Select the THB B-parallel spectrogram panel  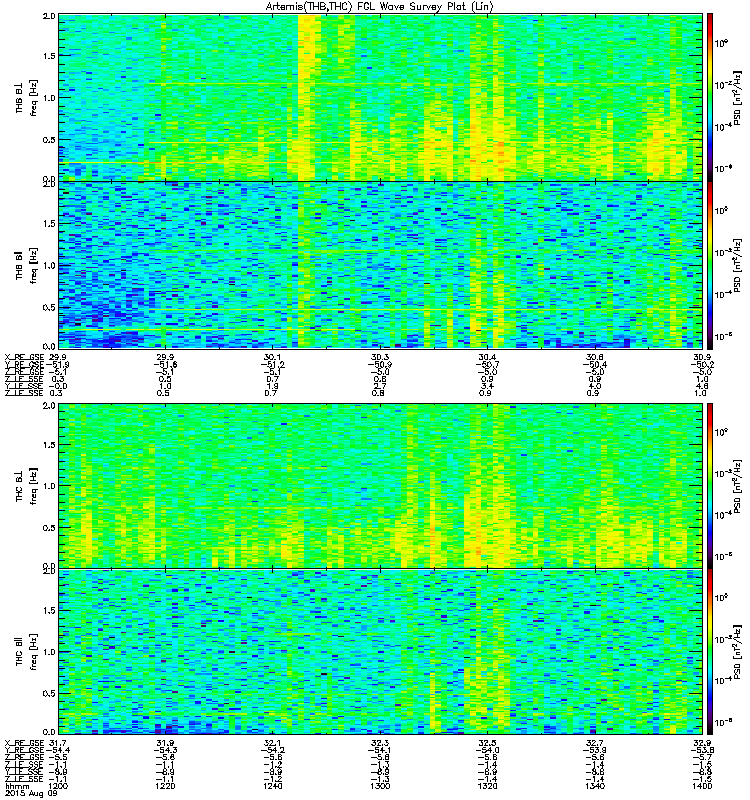point(381,265)
